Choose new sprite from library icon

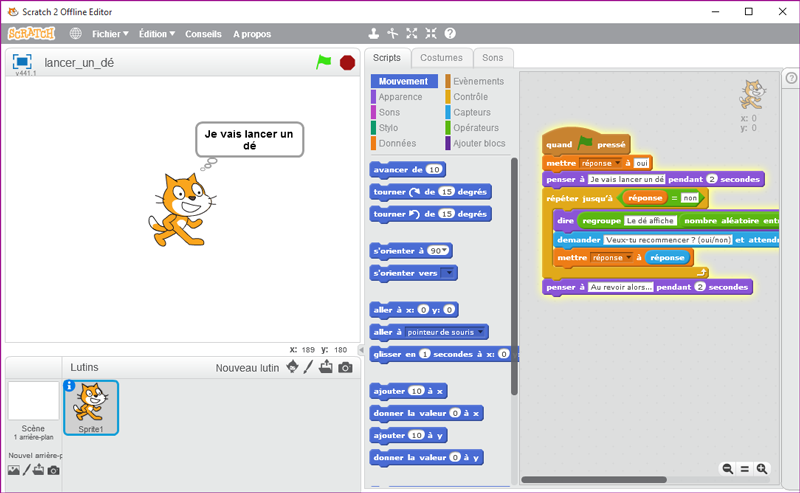(x=292, y=367)
